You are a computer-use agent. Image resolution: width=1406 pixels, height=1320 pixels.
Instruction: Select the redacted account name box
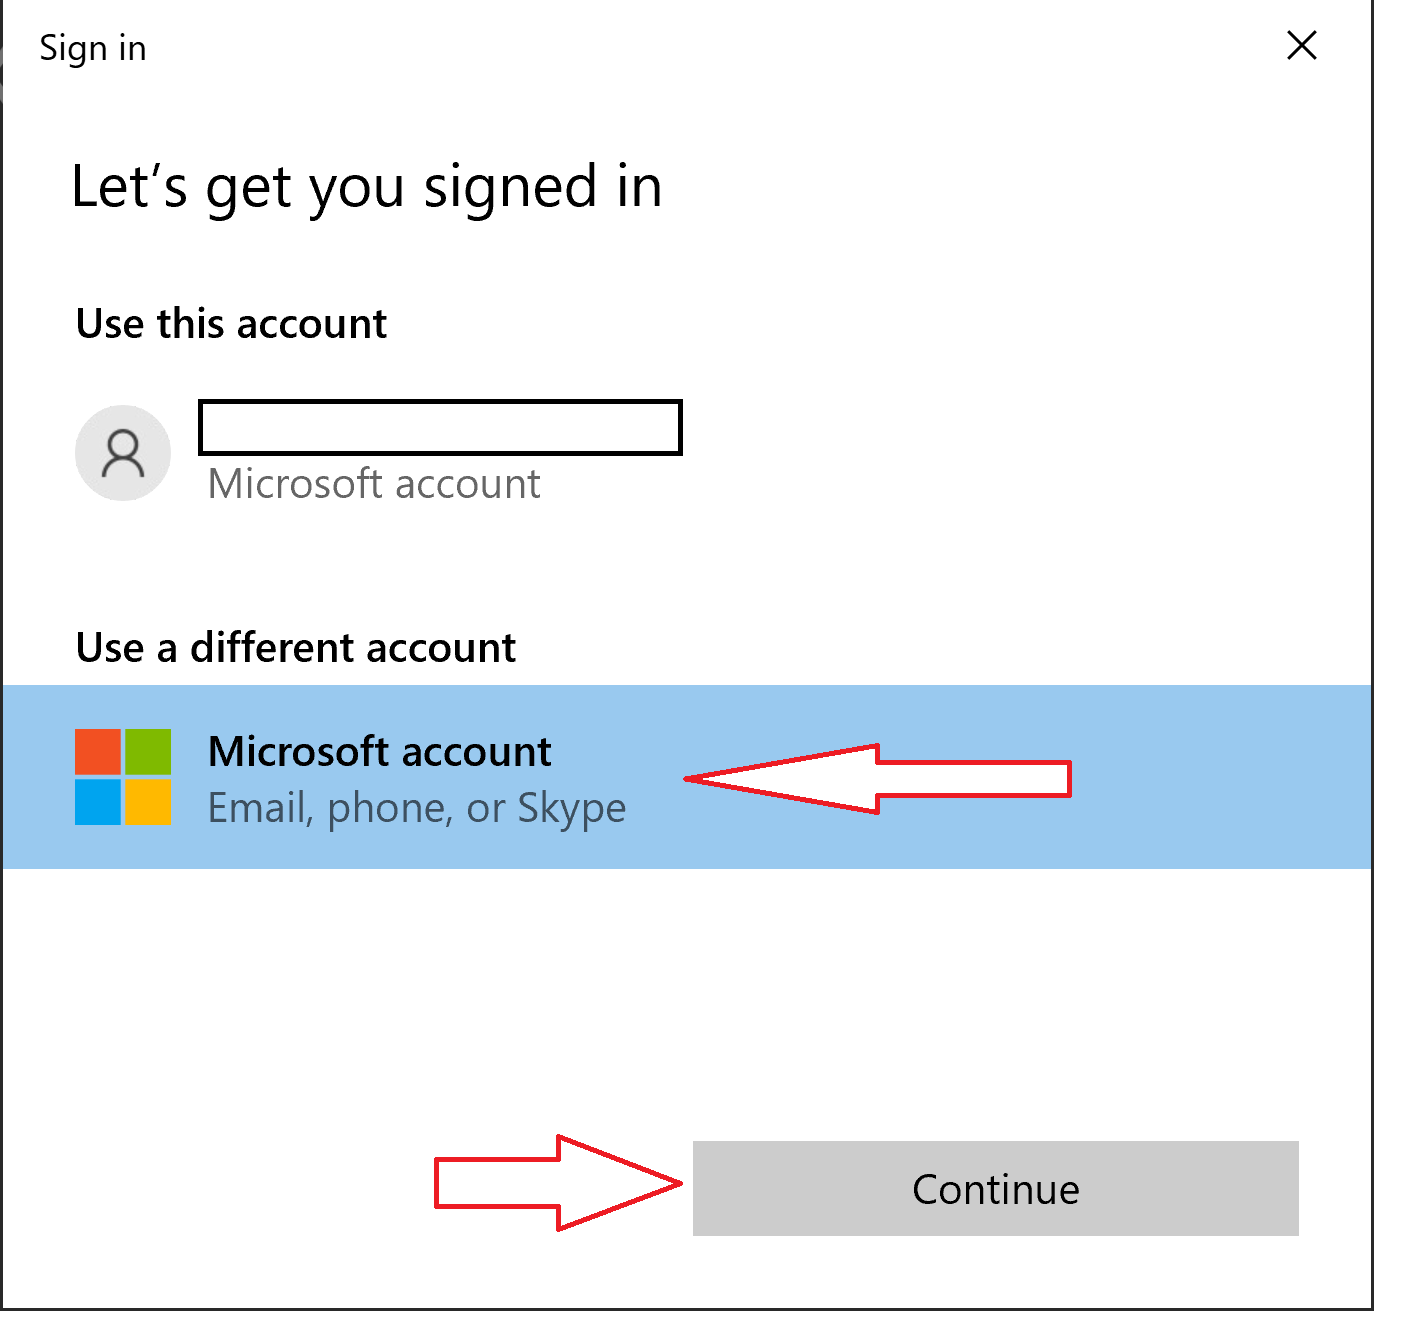[440, 427]
